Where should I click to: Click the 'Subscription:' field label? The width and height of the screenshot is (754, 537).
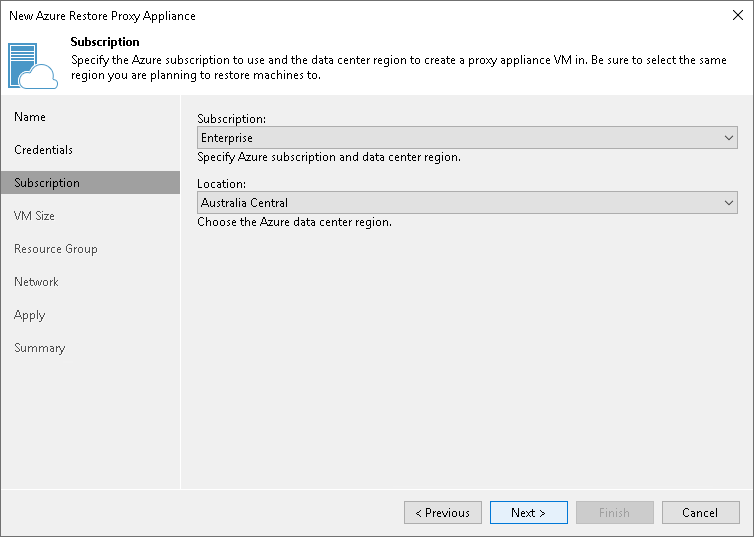click(231, 119)
